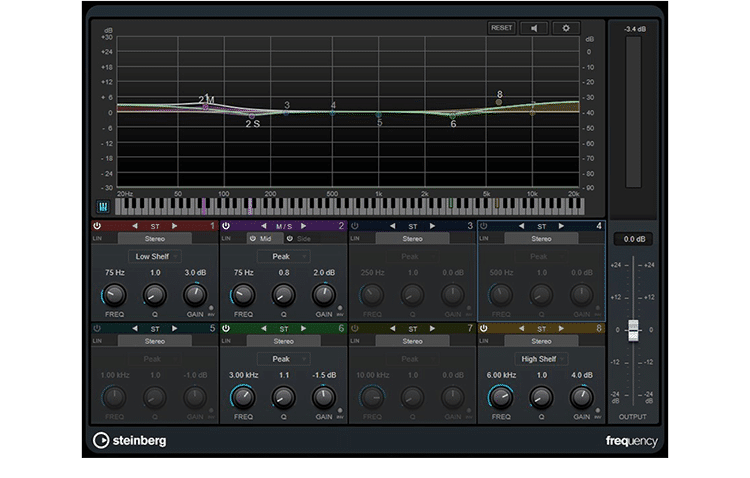
Task: Click band 1 right arrow
Action: pyautogui.click(x=175, y=226)
